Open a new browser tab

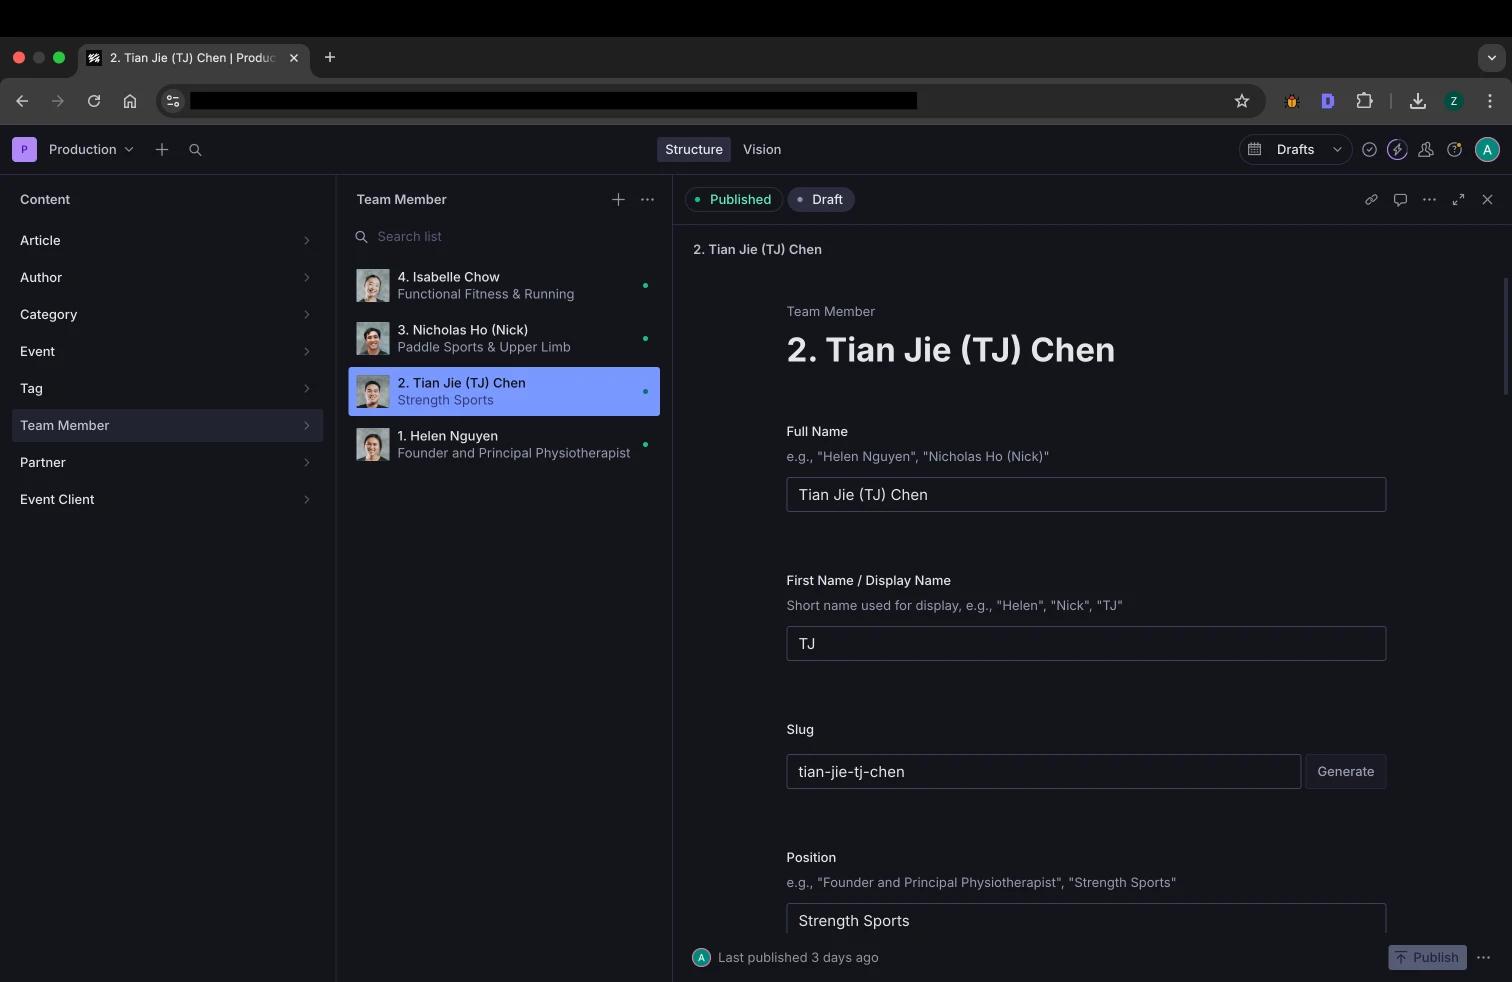click(x=330, y=57)
